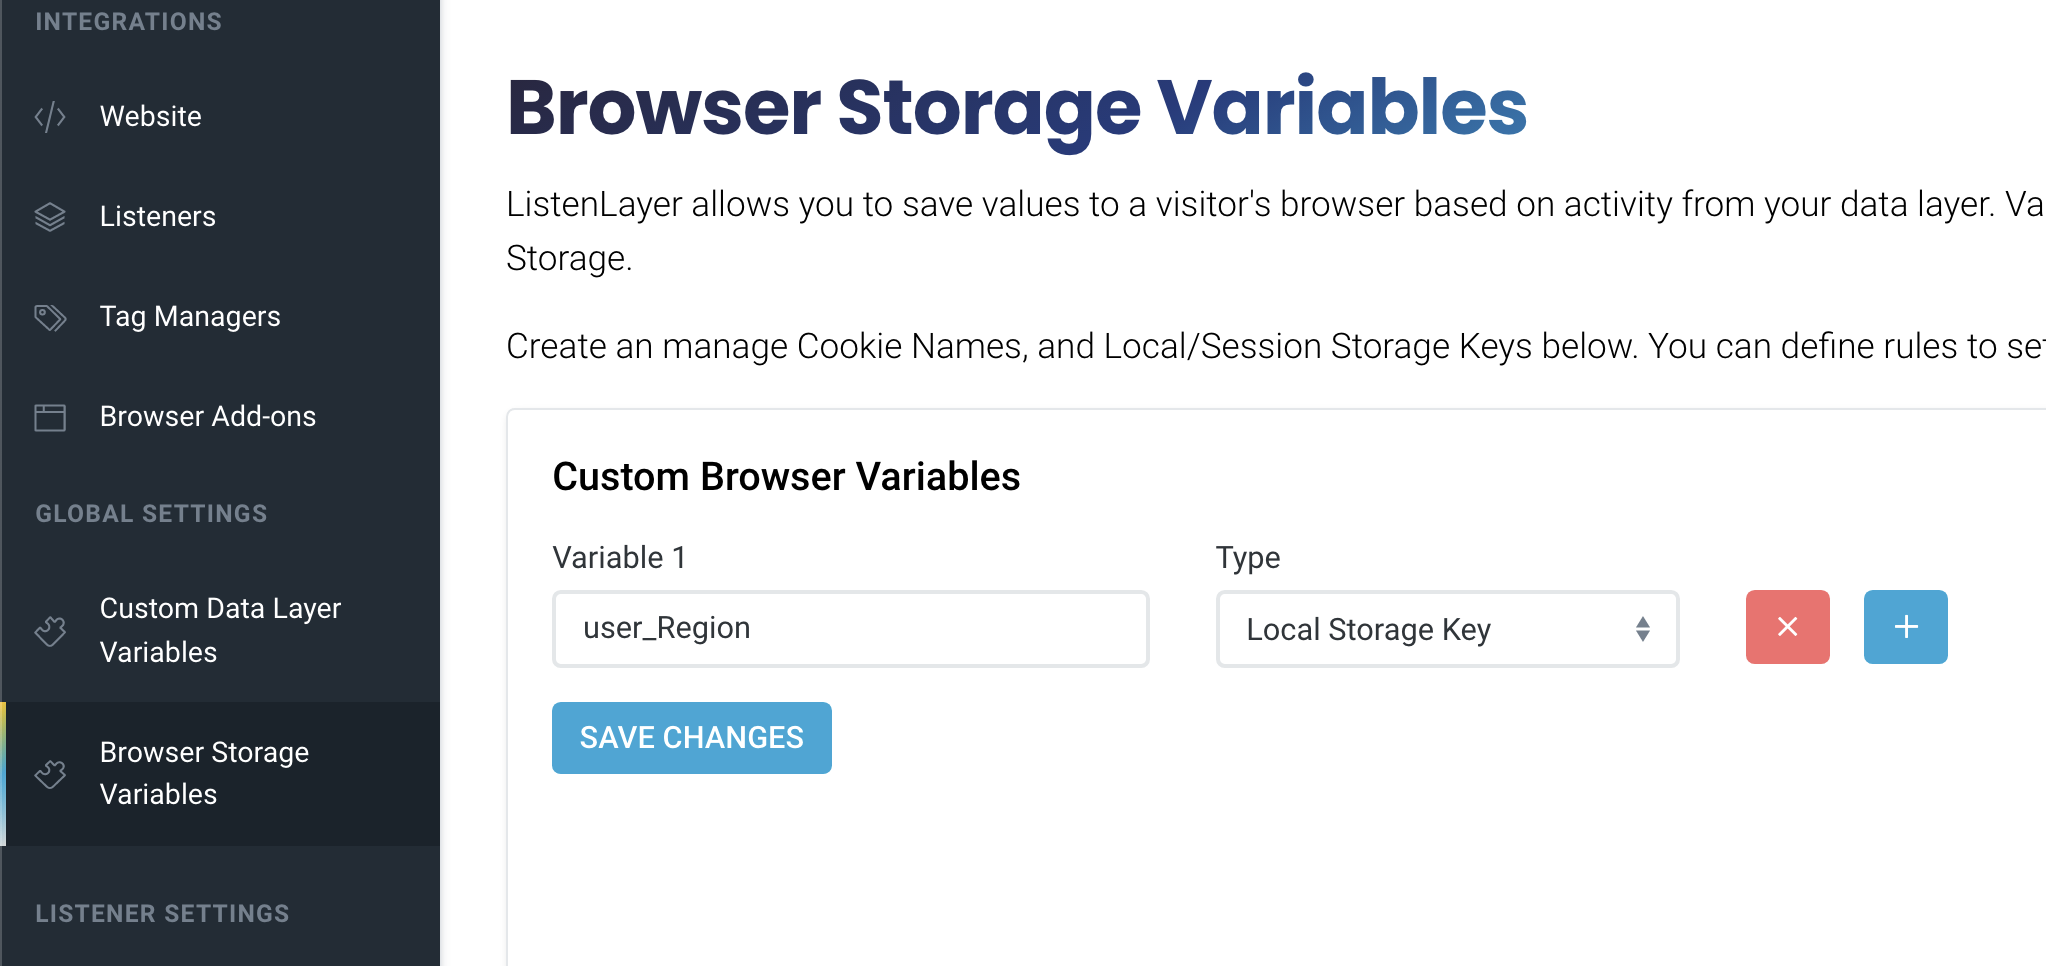
Task: Click the red X to delete Variable 1
Action: (x=1786, y=628)
